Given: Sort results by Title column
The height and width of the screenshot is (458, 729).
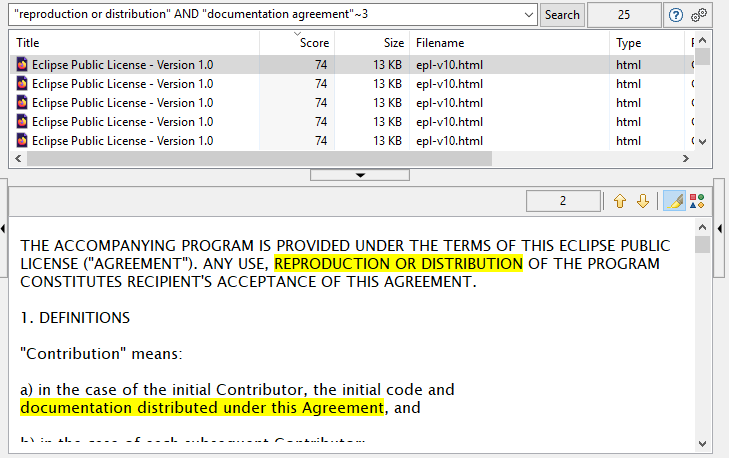Looking at the screenshot, I should pyautogui.click(x=135, y=43).
